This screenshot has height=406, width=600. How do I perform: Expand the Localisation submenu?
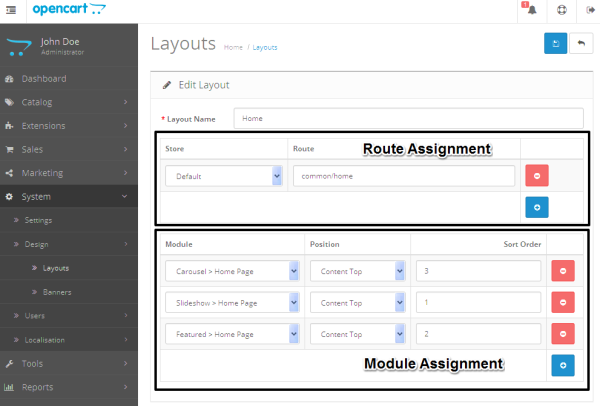point(69,340)
